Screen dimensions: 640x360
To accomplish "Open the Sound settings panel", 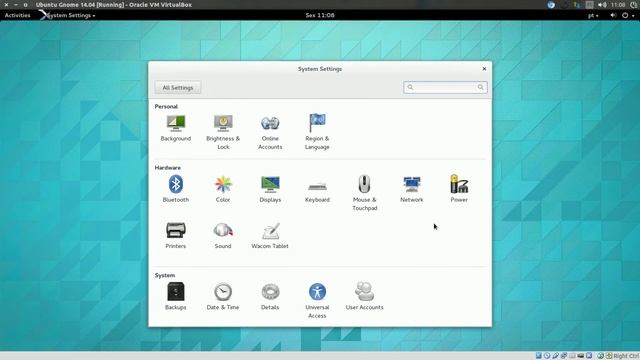I will [x=223, y=236].
